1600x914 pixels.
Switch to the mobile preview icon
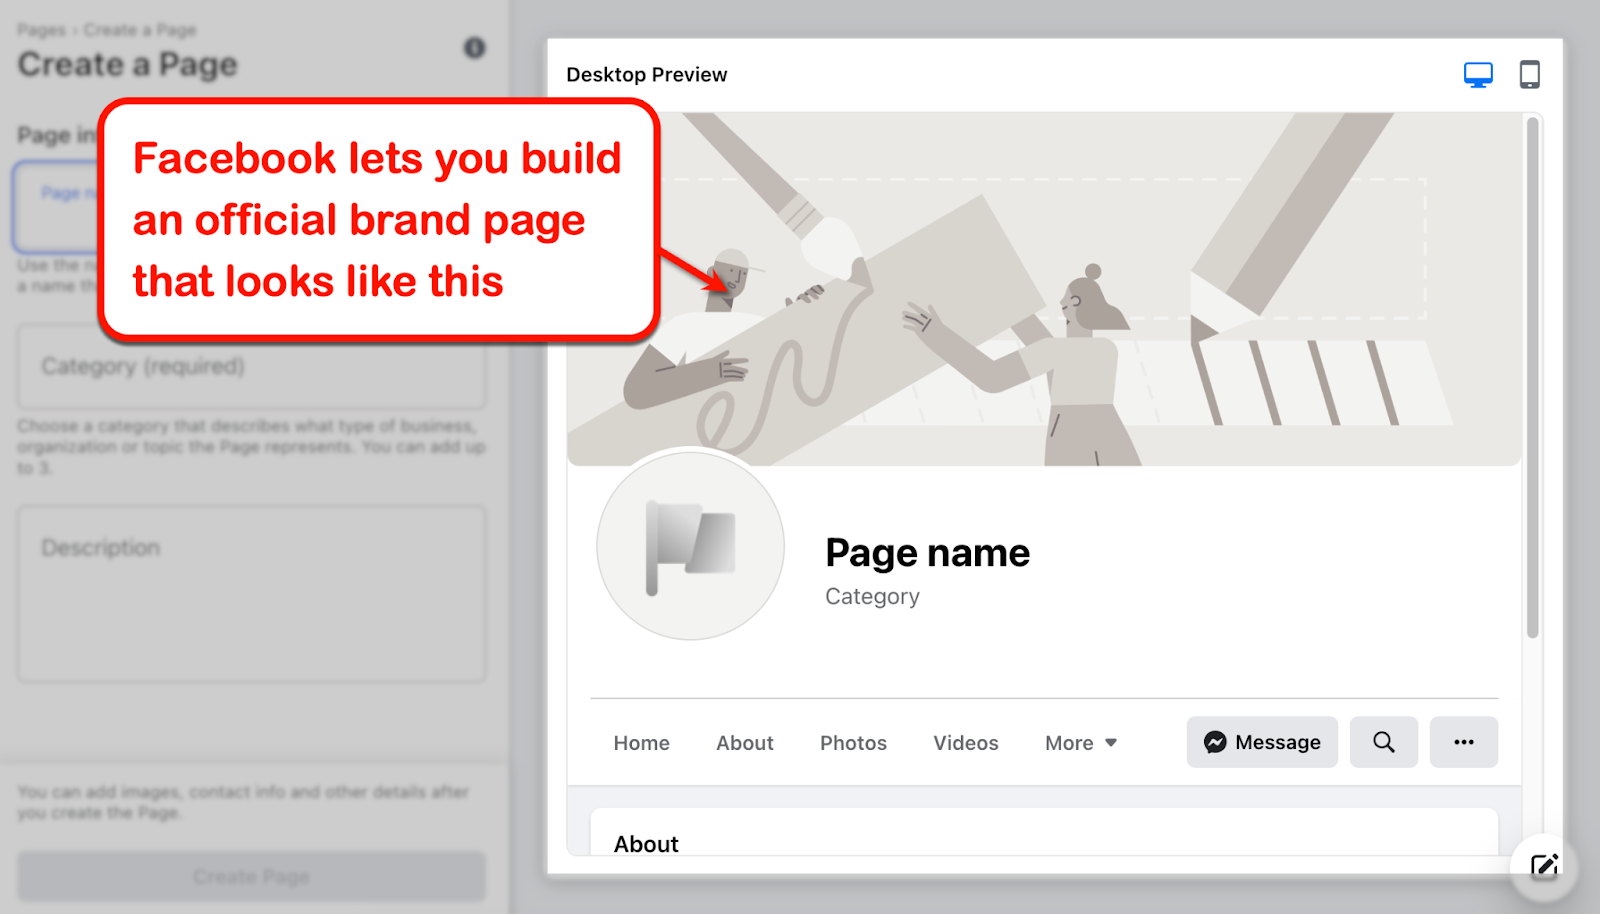(x=1529, y=75)
